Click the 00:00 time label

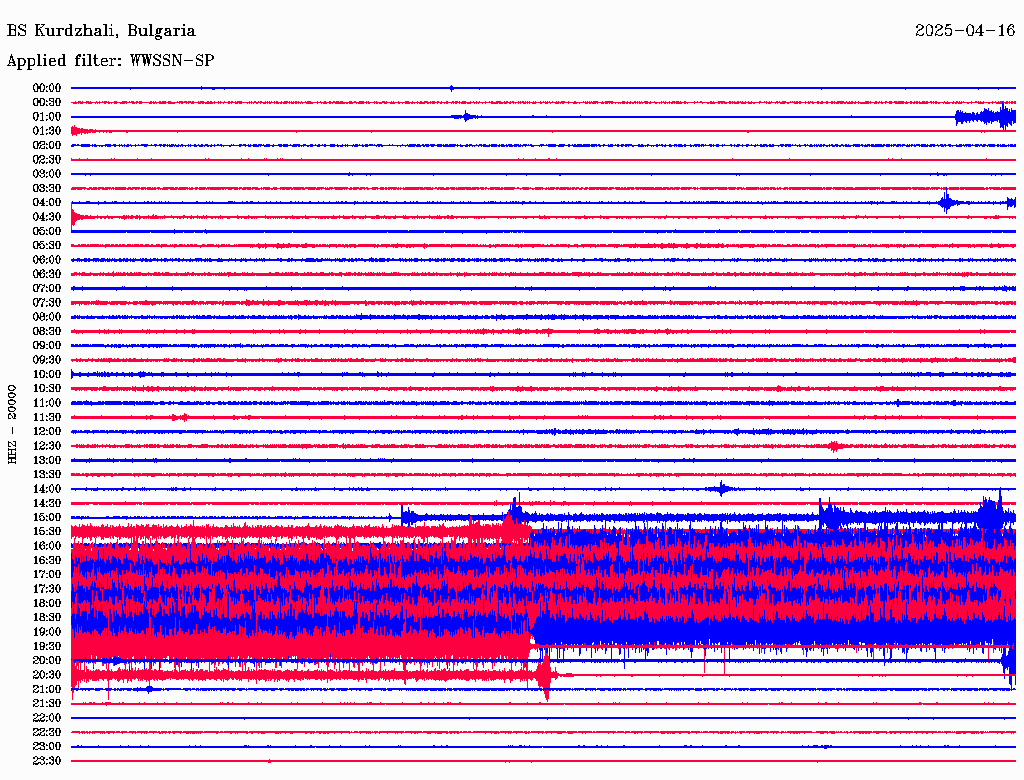[x=47, y=88]
